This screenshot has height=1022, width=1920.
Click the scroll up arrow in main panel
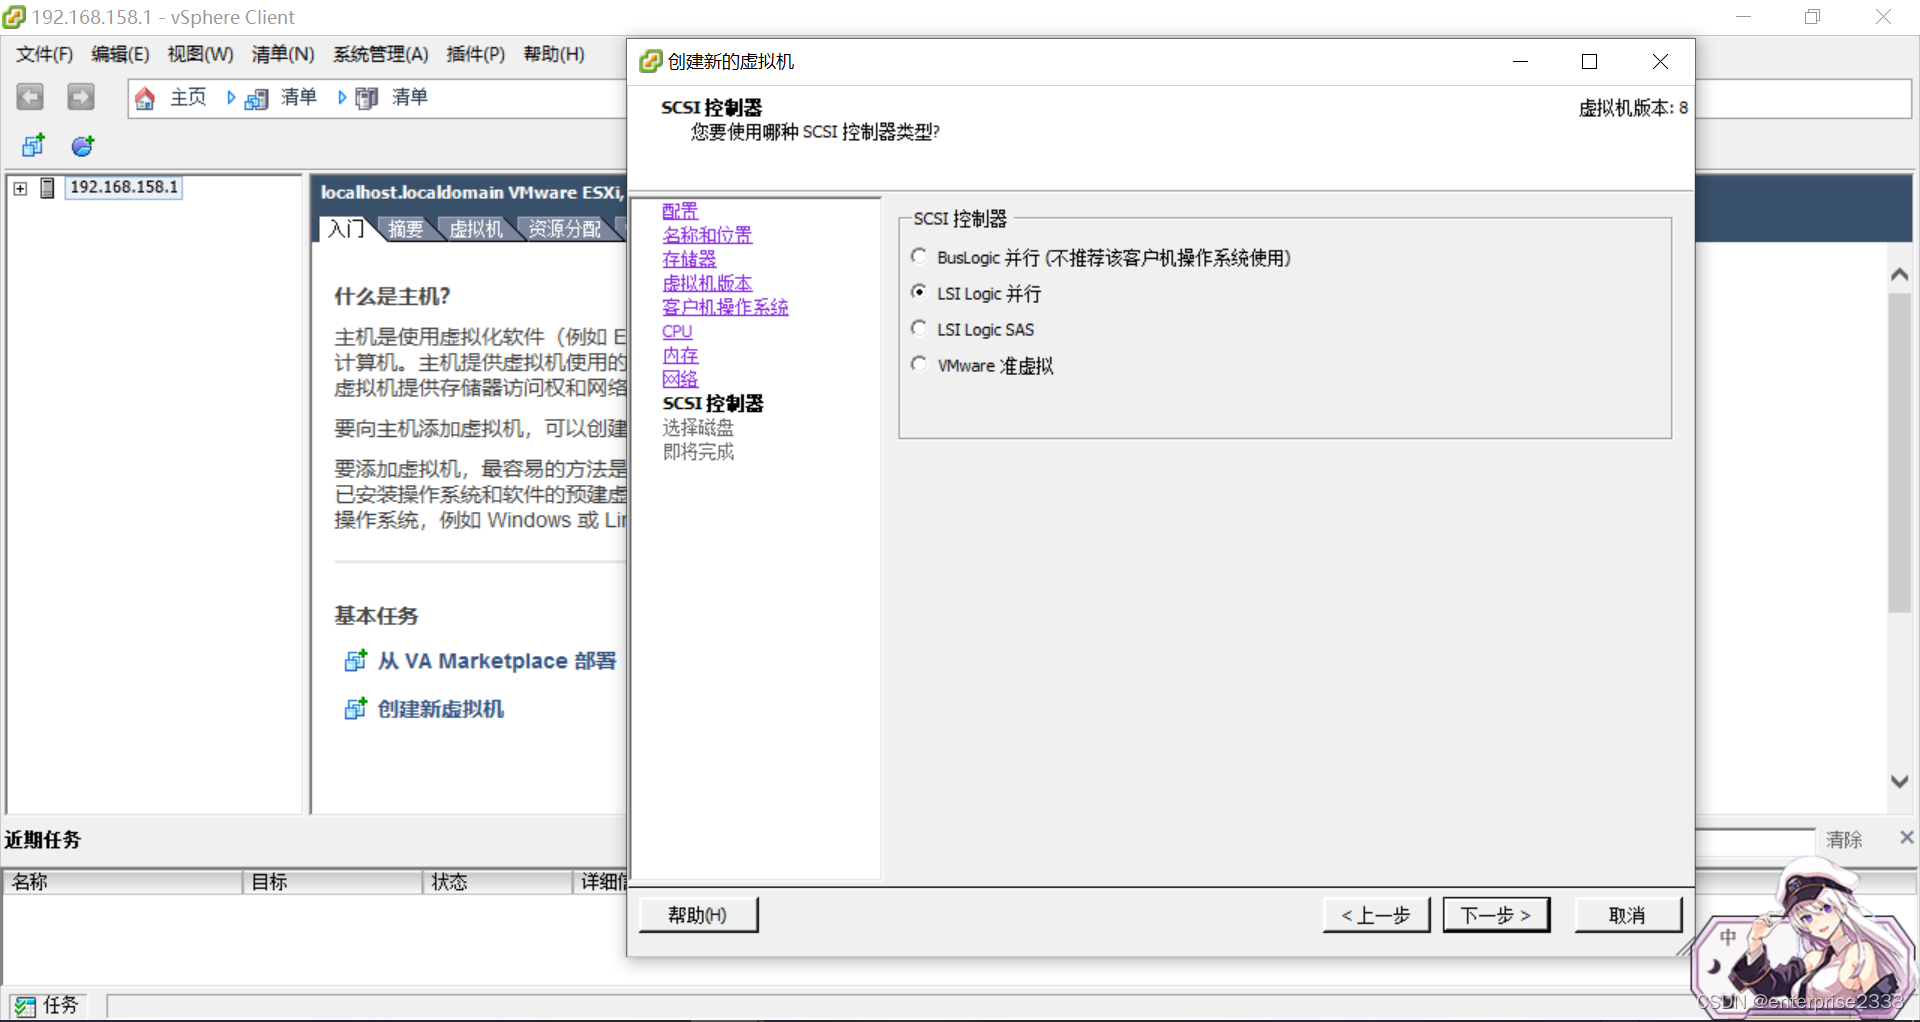point(1900,274)
